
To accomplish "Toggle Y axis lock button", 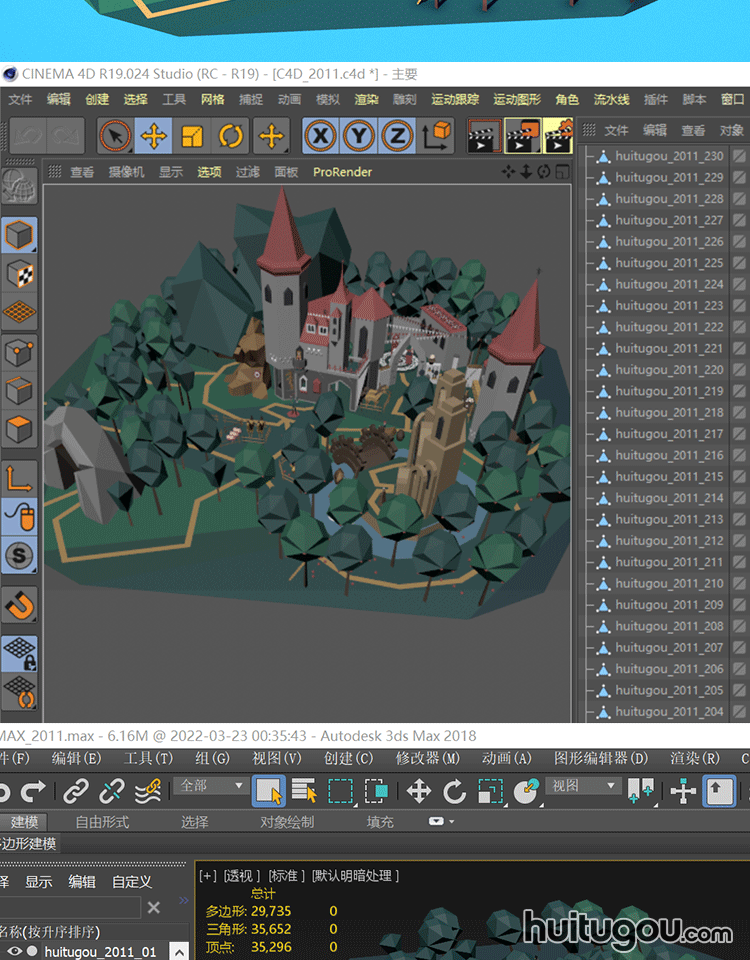I will pos(359,135).
